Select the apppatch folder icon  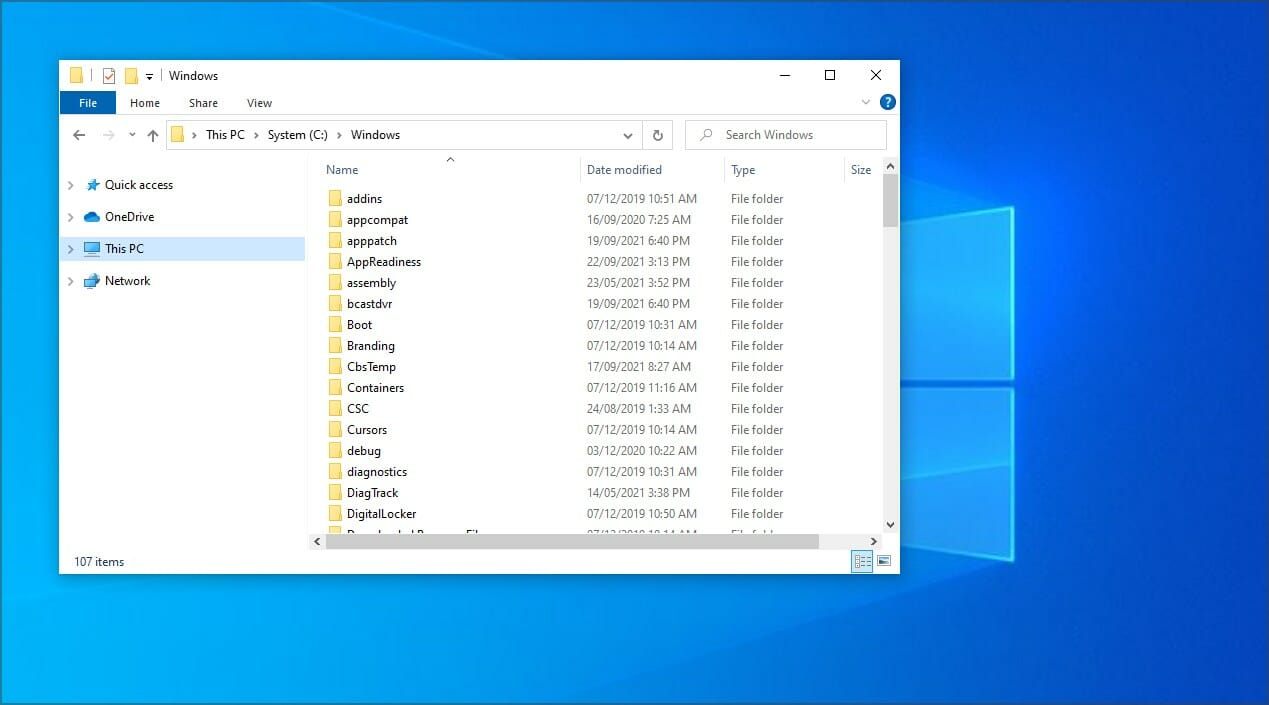pos(335,241)
